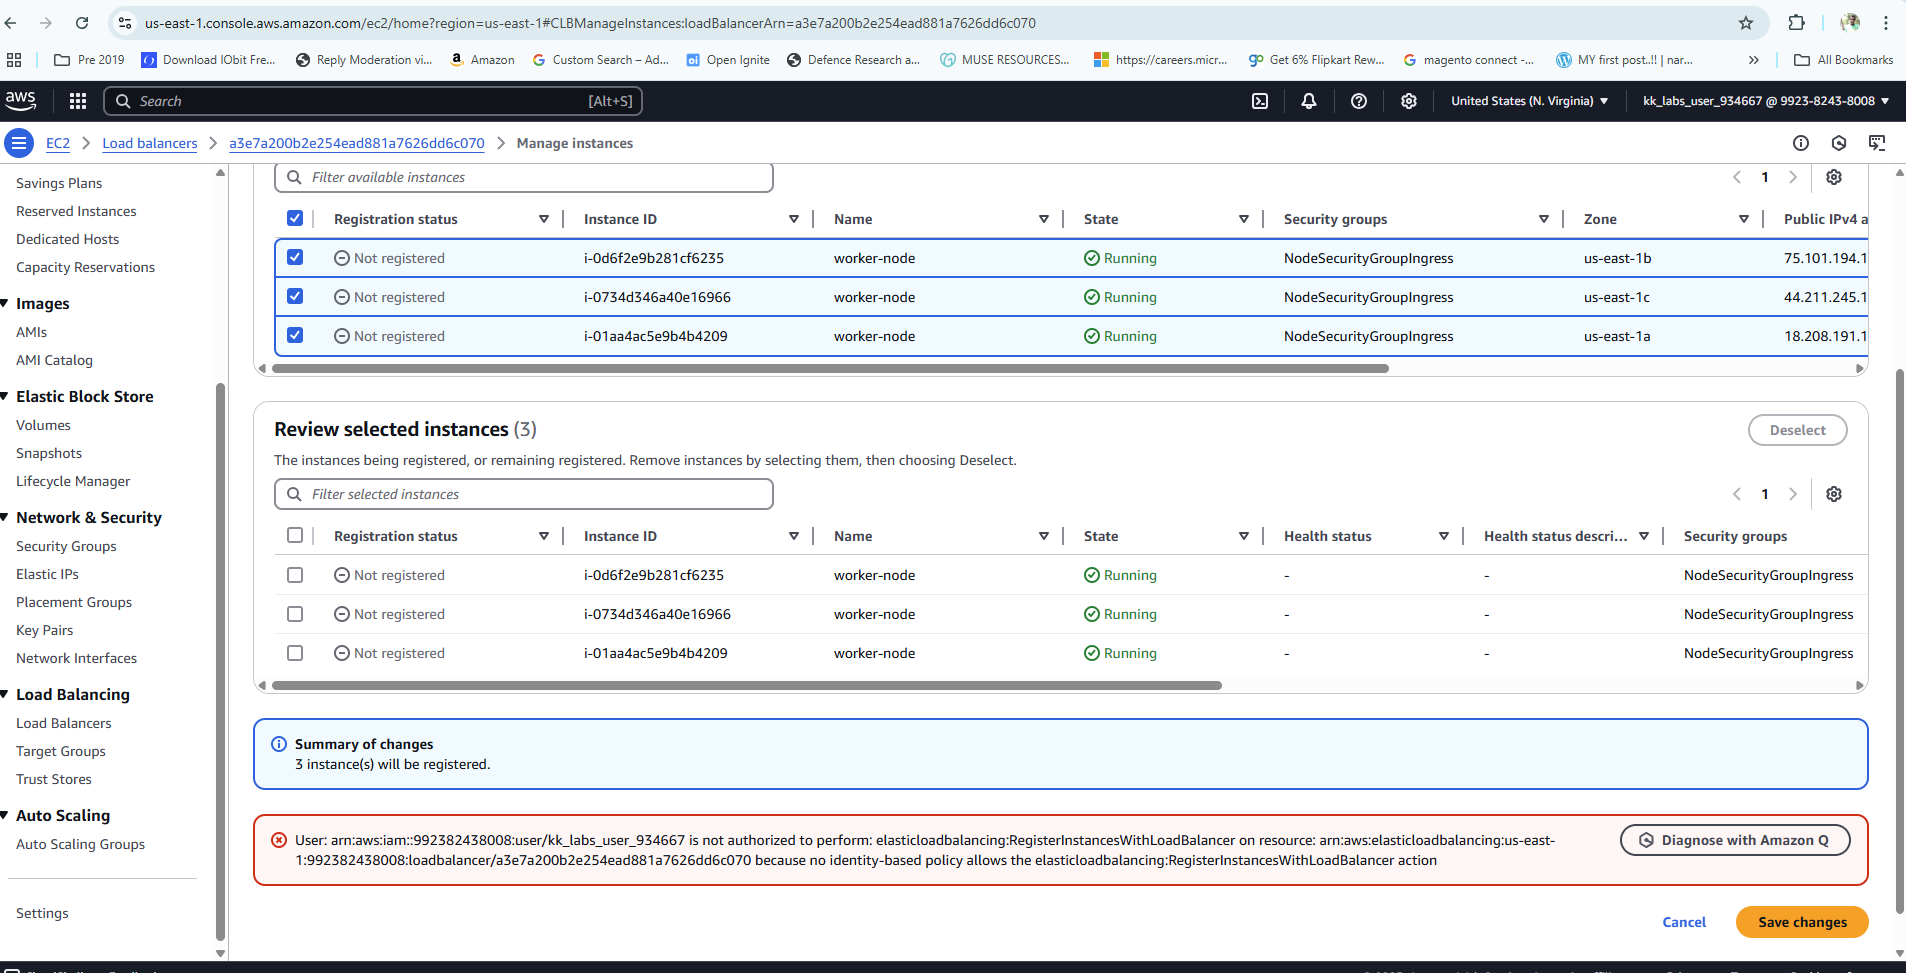The height and width of the screenshot is (973, 1906).
Task: Click the available instances horizontal scrollbar
Action: pyautogui.click(x=830, y=368)
